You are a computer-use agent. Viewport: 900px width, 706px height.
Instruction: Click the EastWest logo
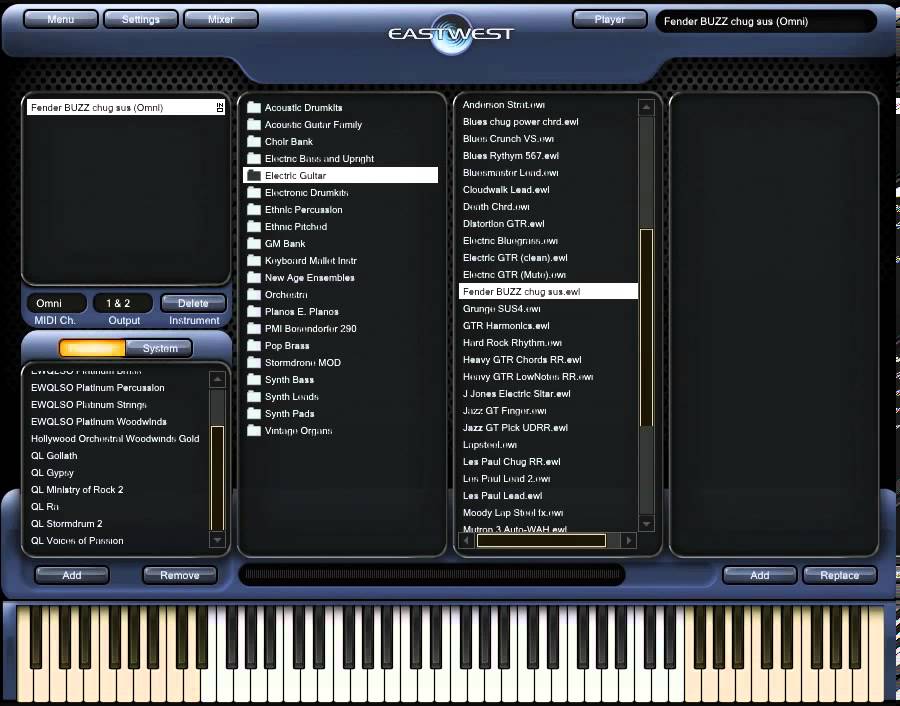(x=451, y=34)
